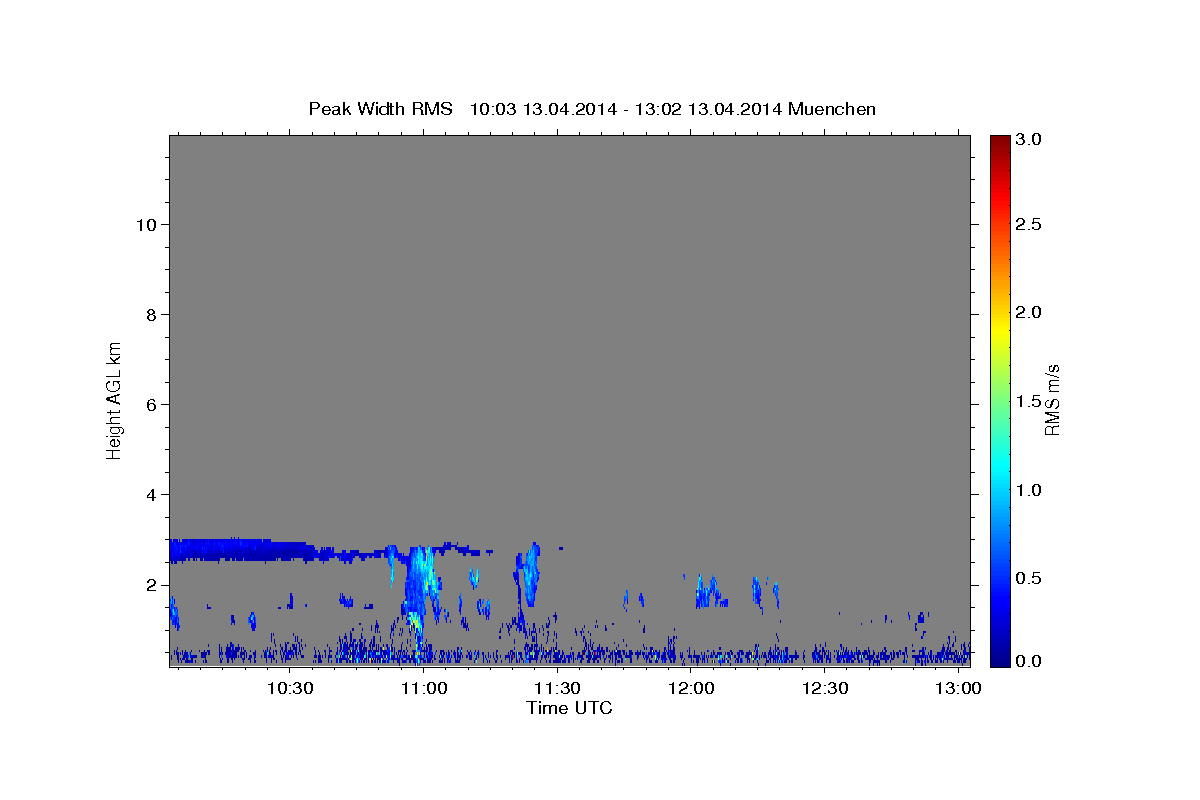Click the 13:00 time tick label
Image resolution: width=1200 pixels, height=800 pixels.
pos(959,689)
